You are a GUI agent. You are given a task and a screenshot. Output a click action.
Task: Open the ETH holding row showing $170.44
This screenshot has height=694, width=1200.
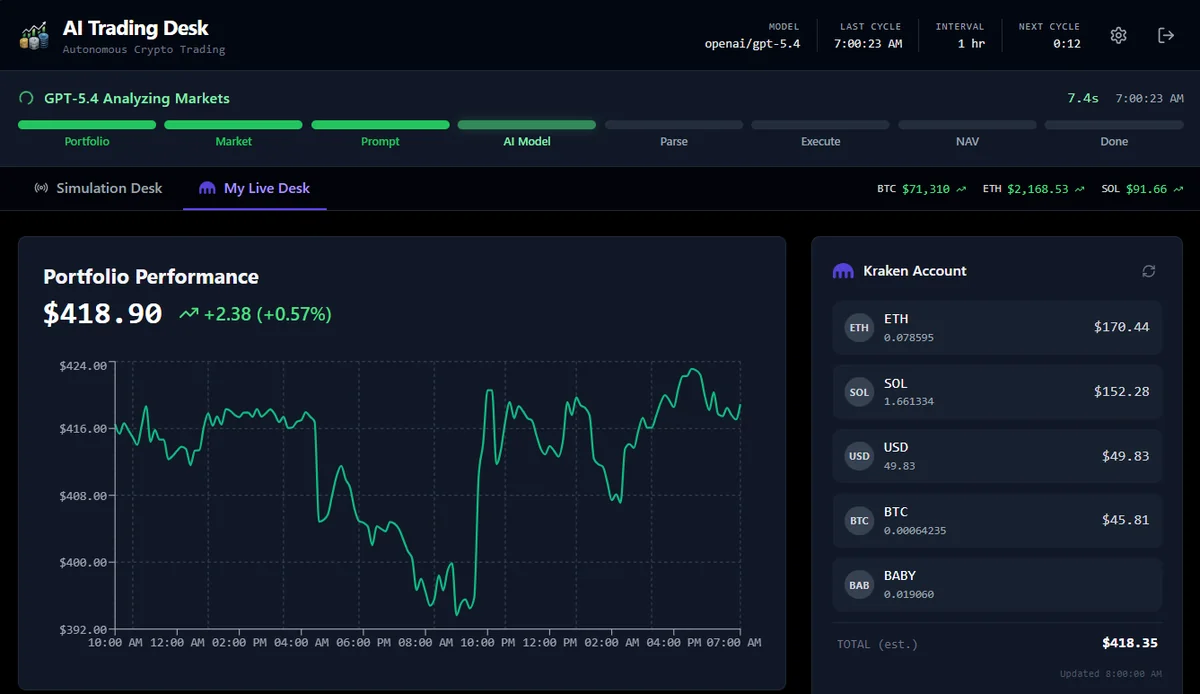point(997,328)
